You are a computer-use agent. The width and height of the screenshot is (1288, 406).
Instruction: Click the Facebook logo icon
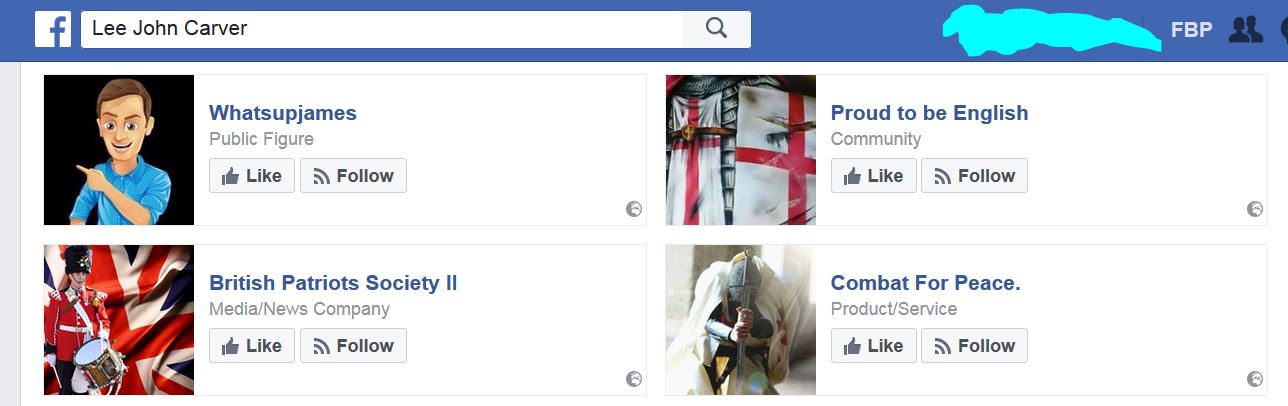tap(53, 29)
